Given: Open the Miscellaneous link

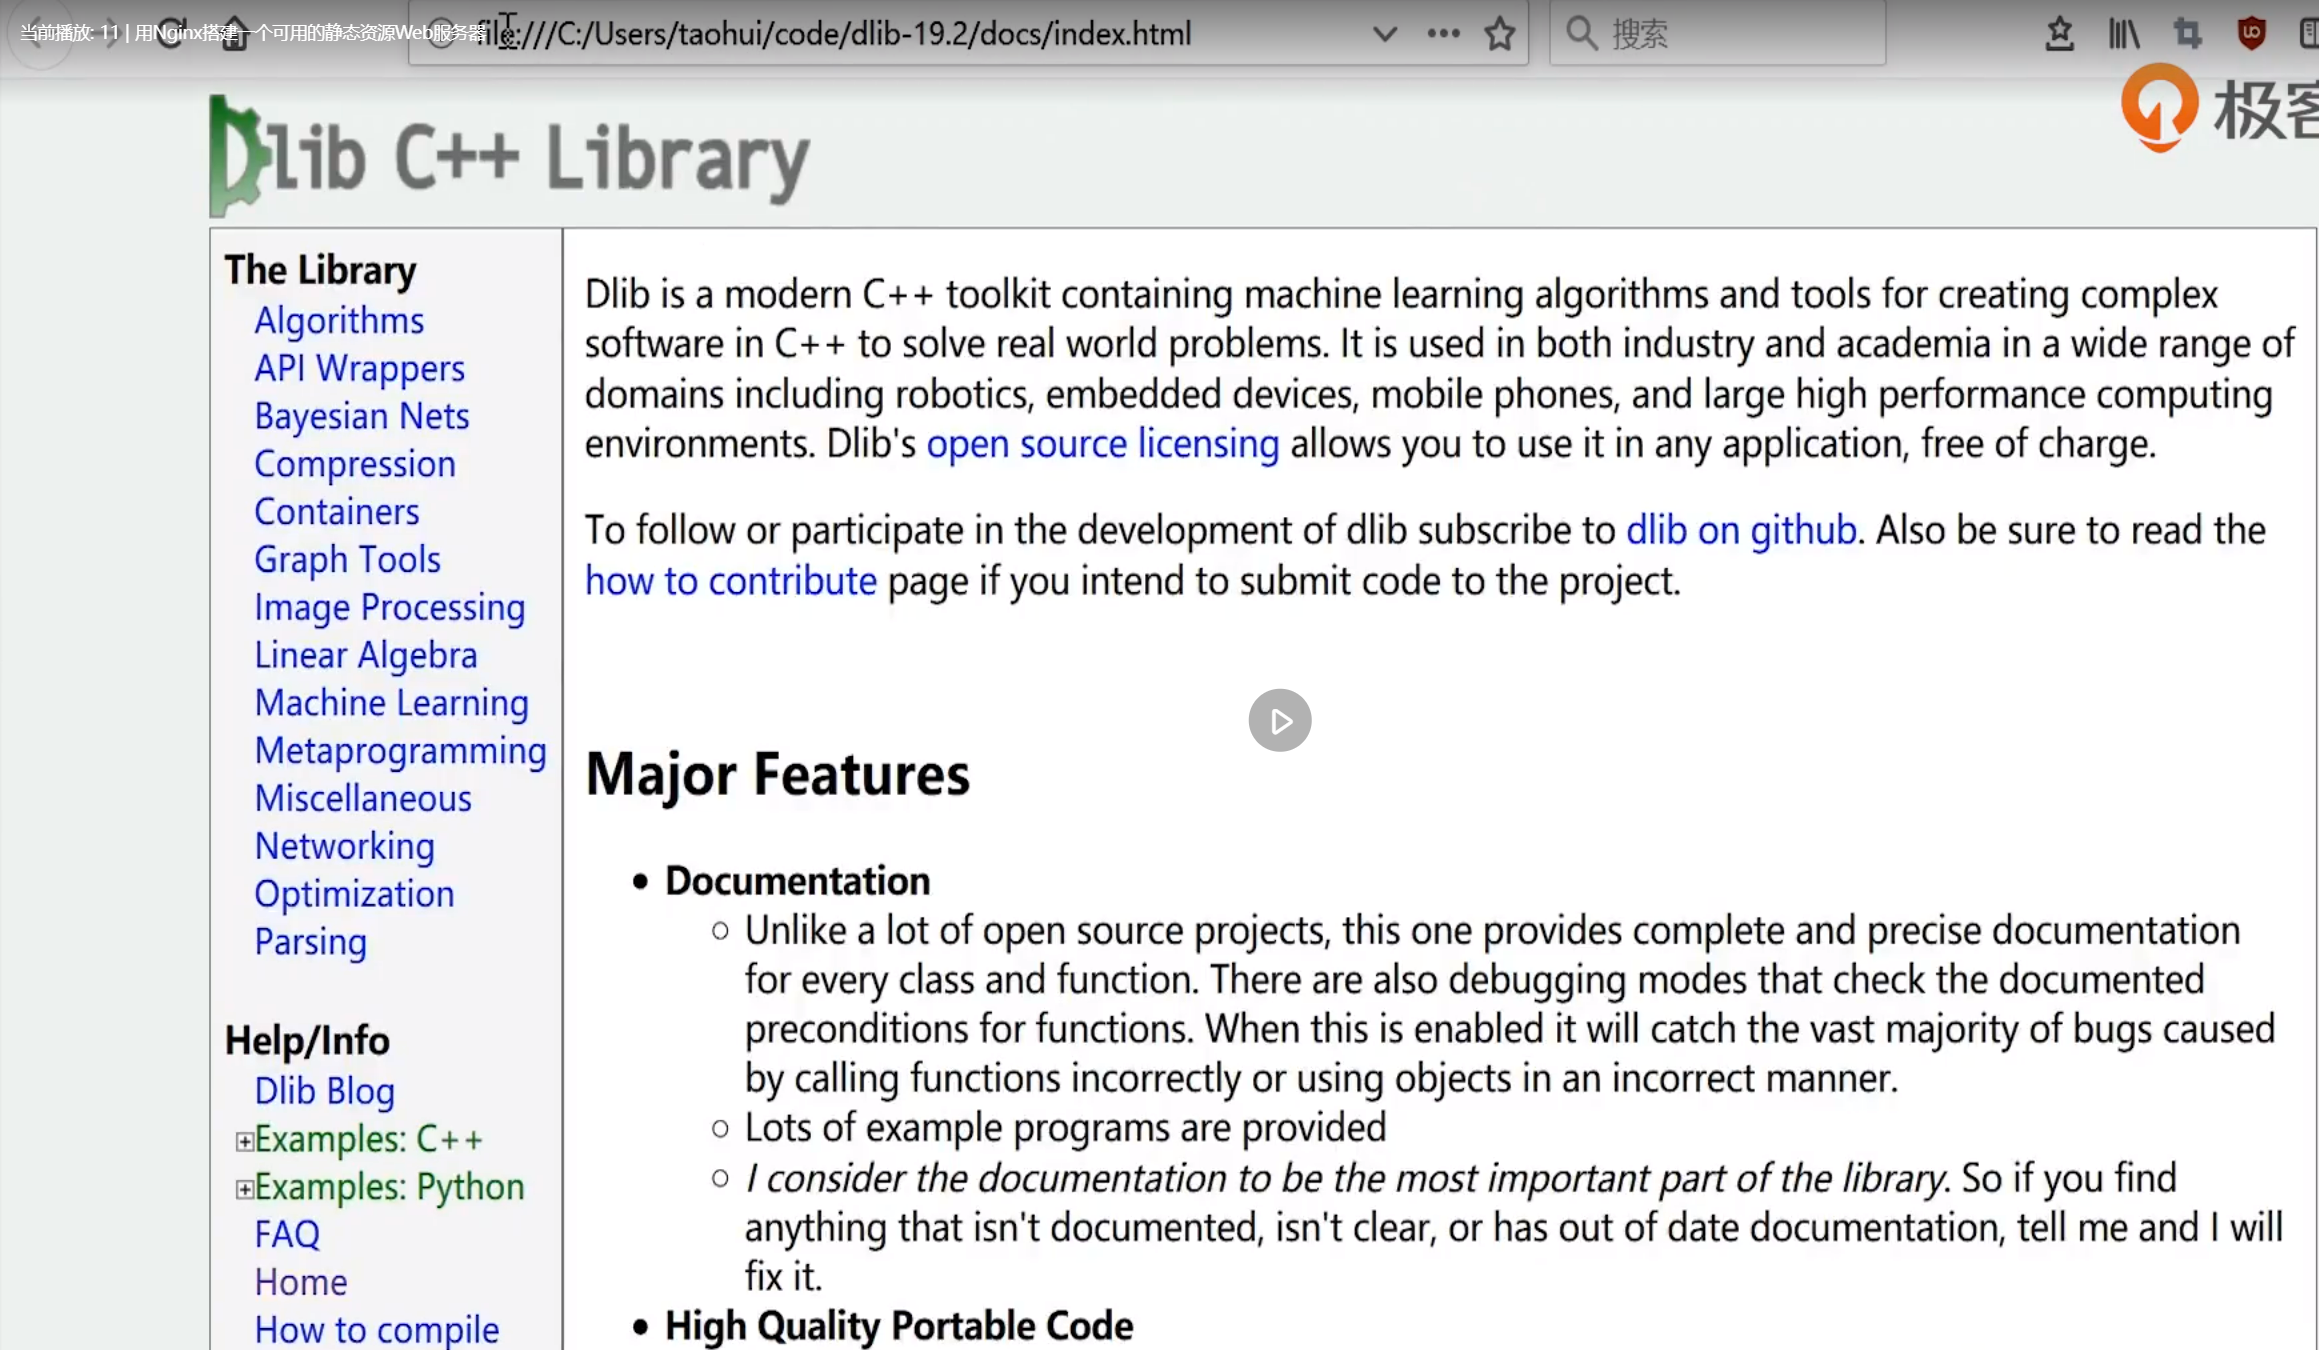Looking at the screenshot, I should (363, 799).
